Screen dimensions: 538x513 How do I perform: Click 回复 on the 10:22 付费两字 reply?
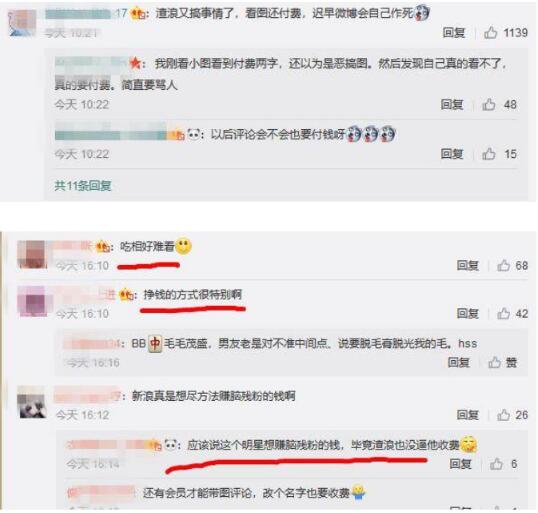452,104
